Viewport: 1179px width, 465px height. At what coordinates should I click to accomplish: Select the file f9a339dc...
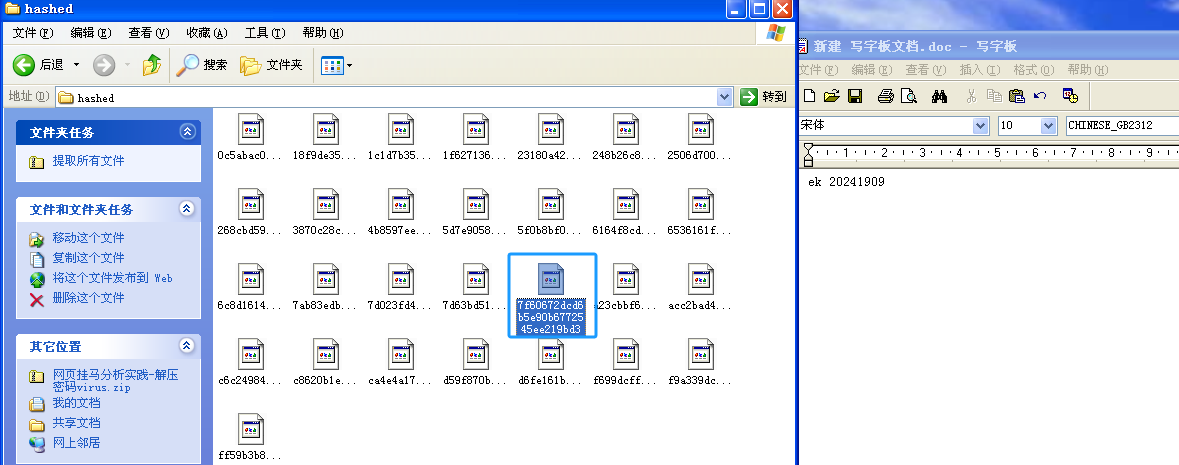tap(700, 363)
